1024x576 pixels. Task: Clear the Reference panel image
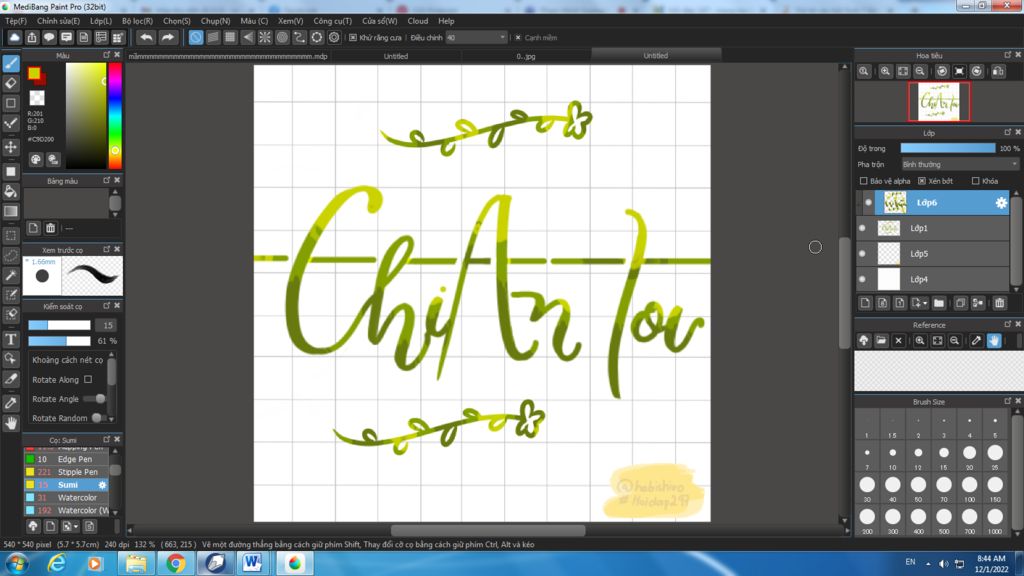[899, 340]
